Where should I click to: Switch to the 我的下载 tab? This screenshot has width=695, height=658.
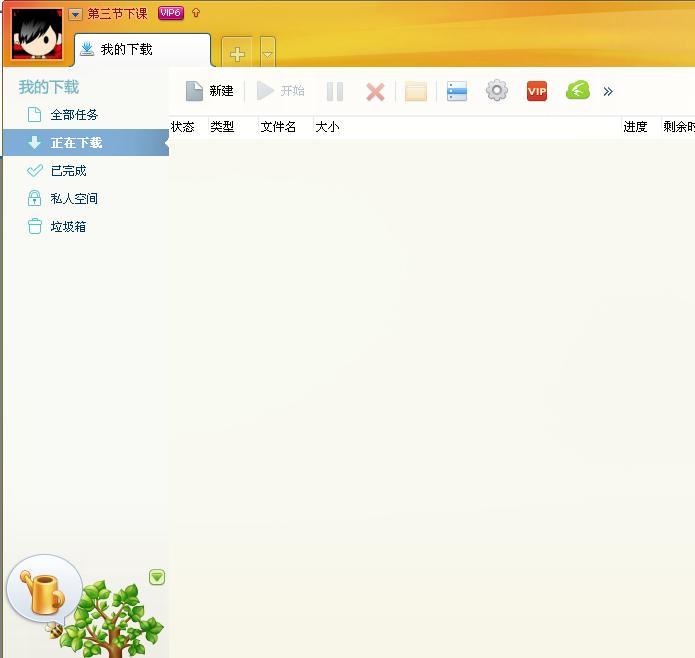142,50
